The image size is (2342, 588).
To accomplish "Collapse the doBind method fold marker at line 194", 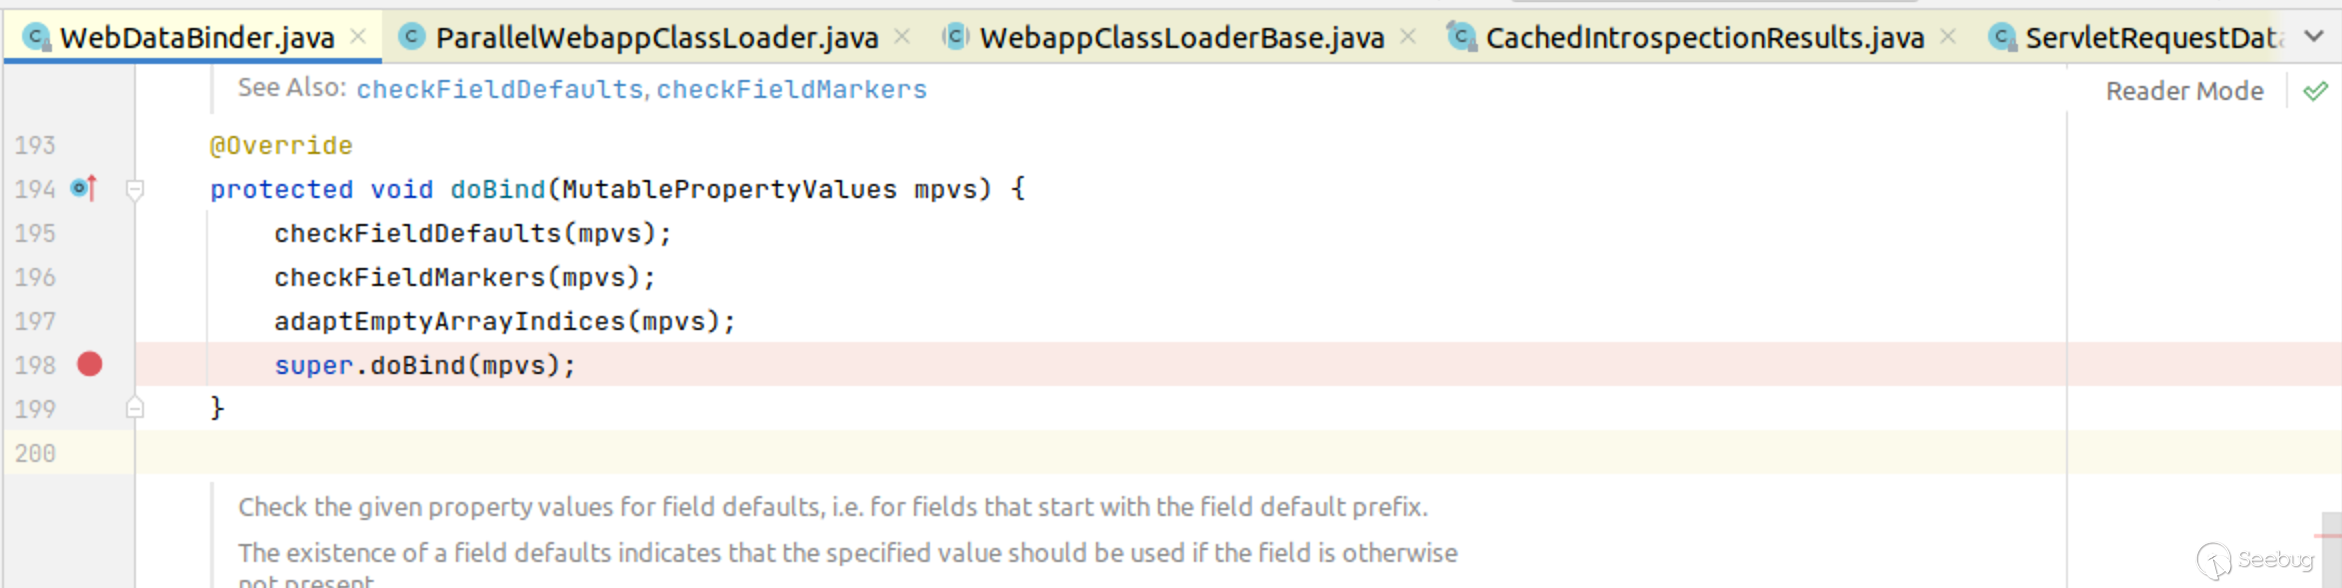I will click(135, 189).
